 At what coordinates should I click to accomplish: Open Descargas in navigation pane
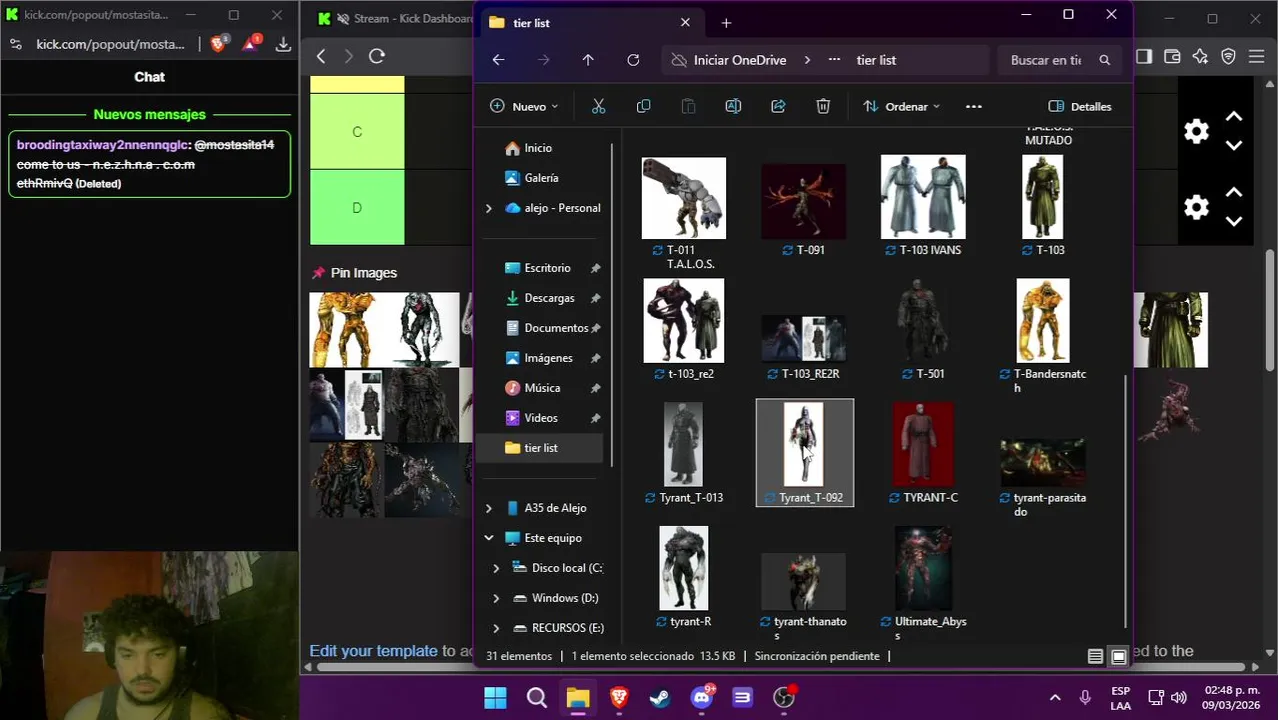(549, 298)
